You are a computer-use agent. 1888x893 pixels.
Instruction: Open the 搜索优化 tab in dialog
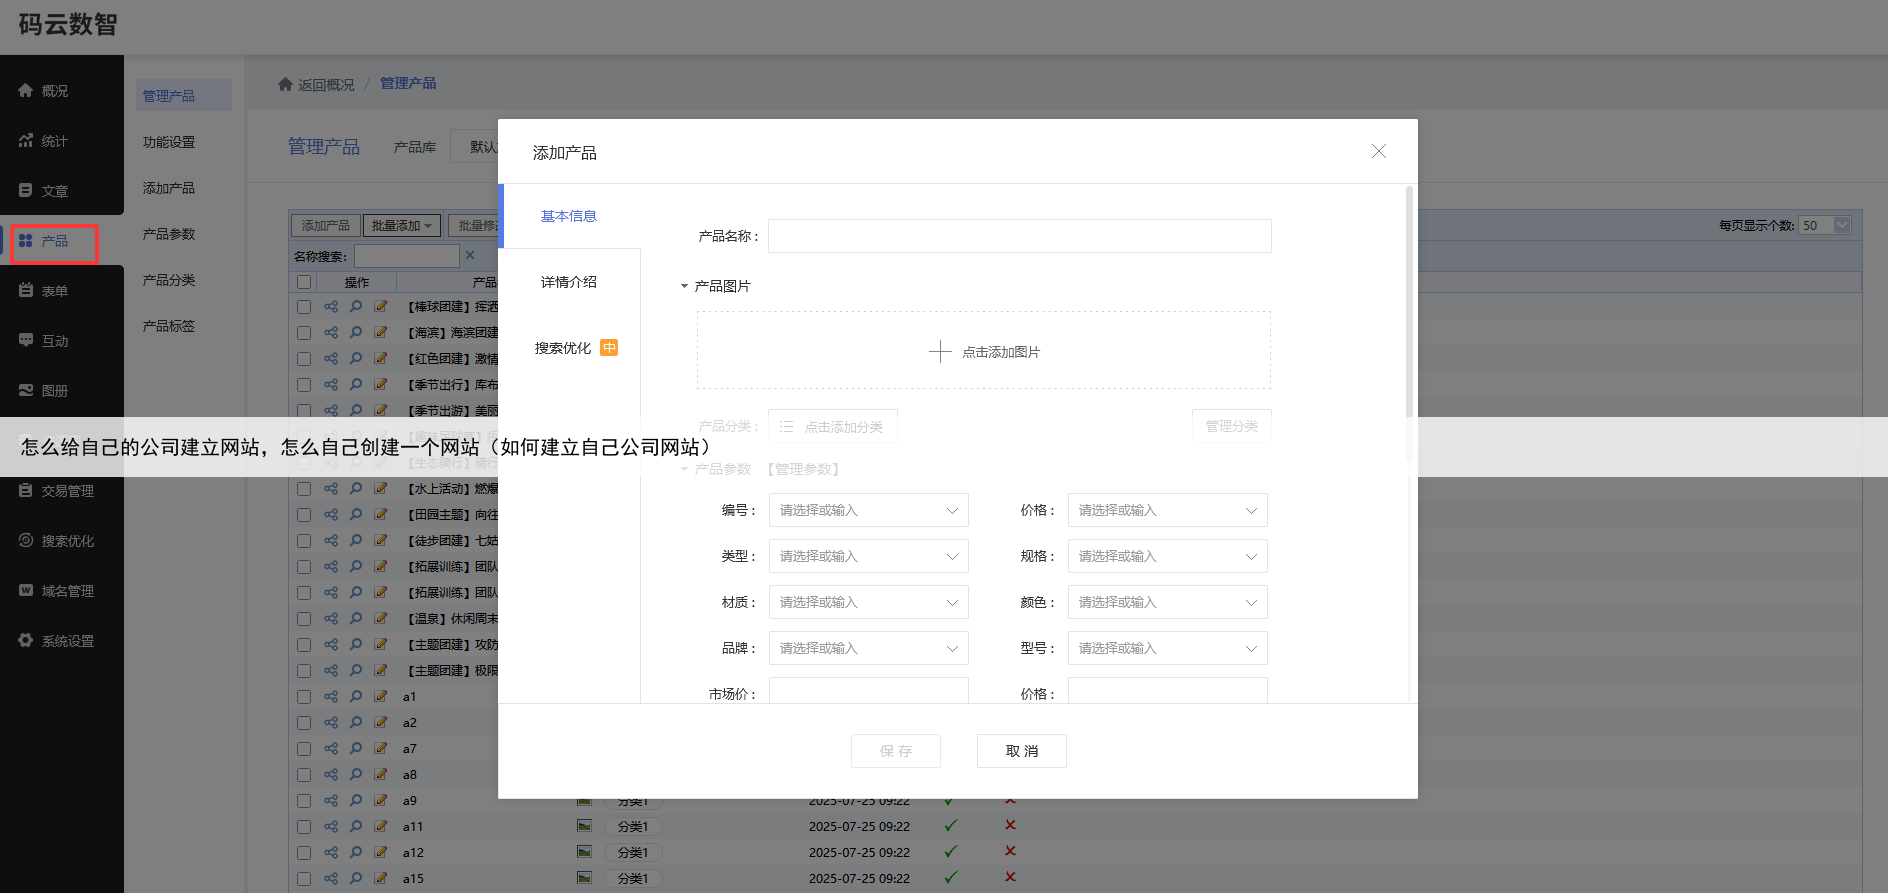click(563, 348)
